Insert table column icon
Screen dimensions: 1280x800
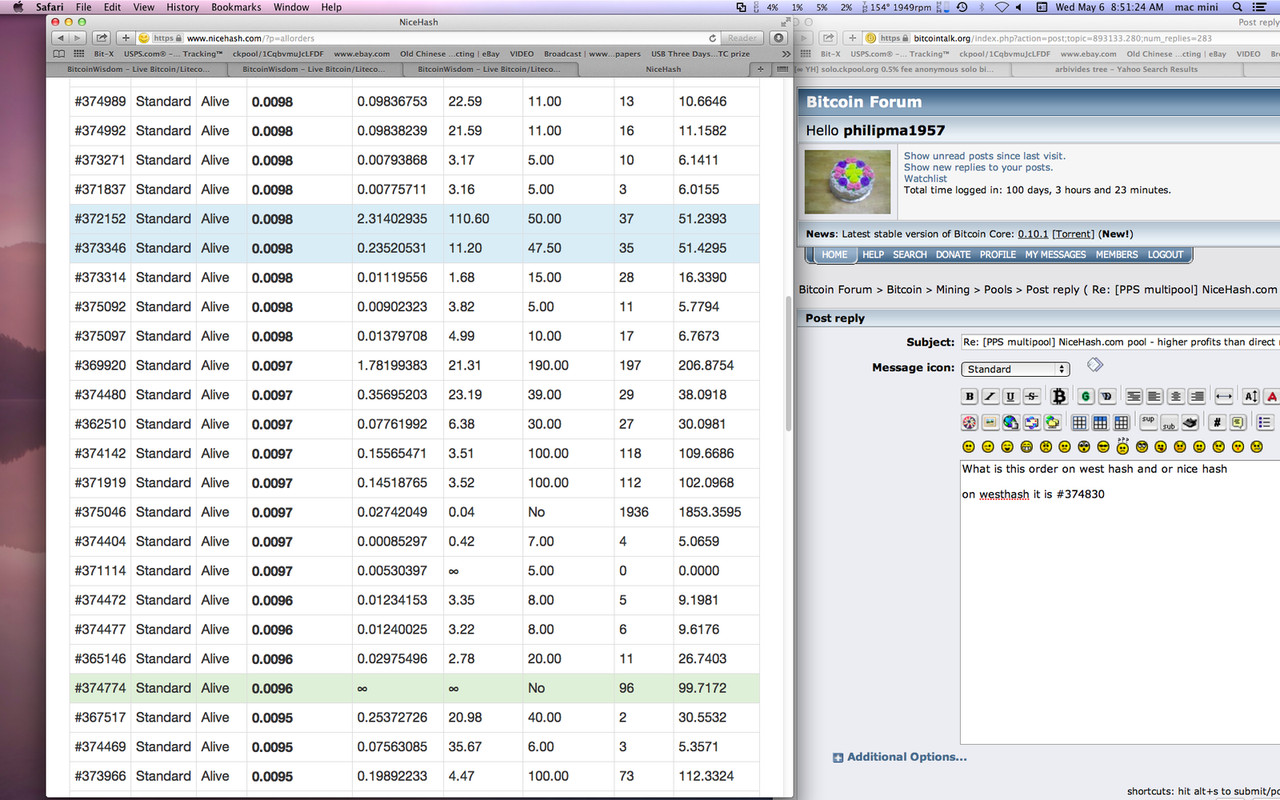pos(1121,423)
